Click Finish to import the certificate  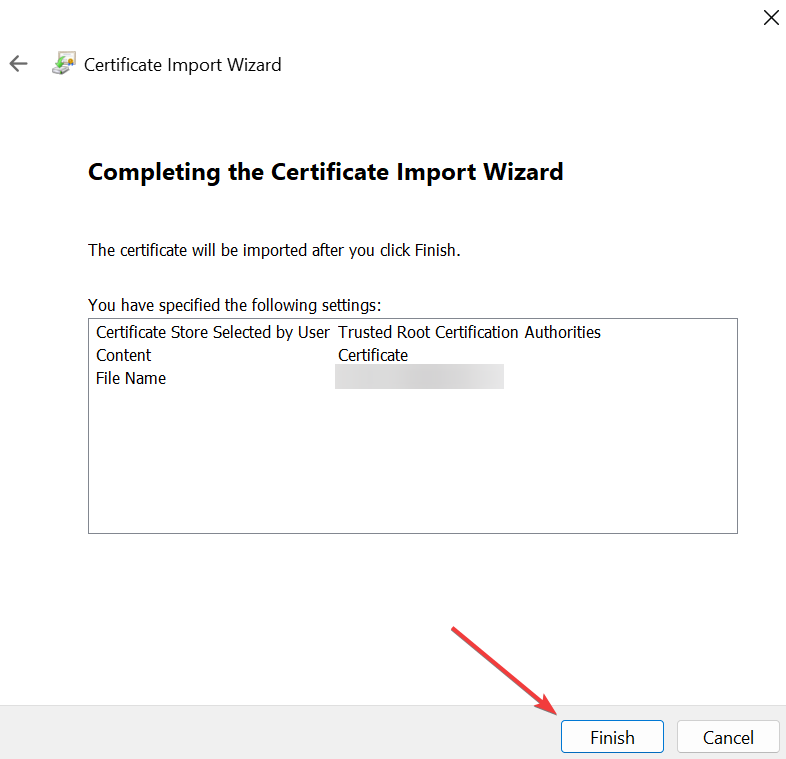tap(612, 737)
